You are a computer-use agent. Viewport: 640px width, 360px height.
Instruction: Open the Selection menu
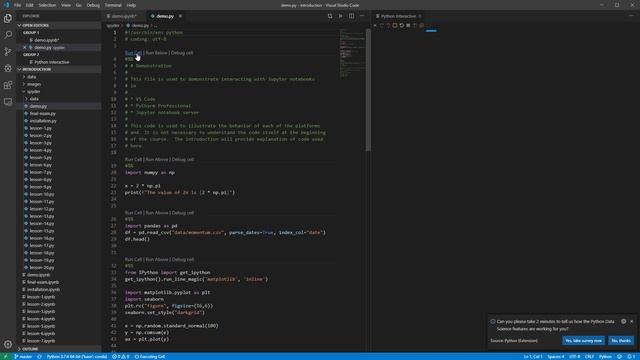[47, 5]
